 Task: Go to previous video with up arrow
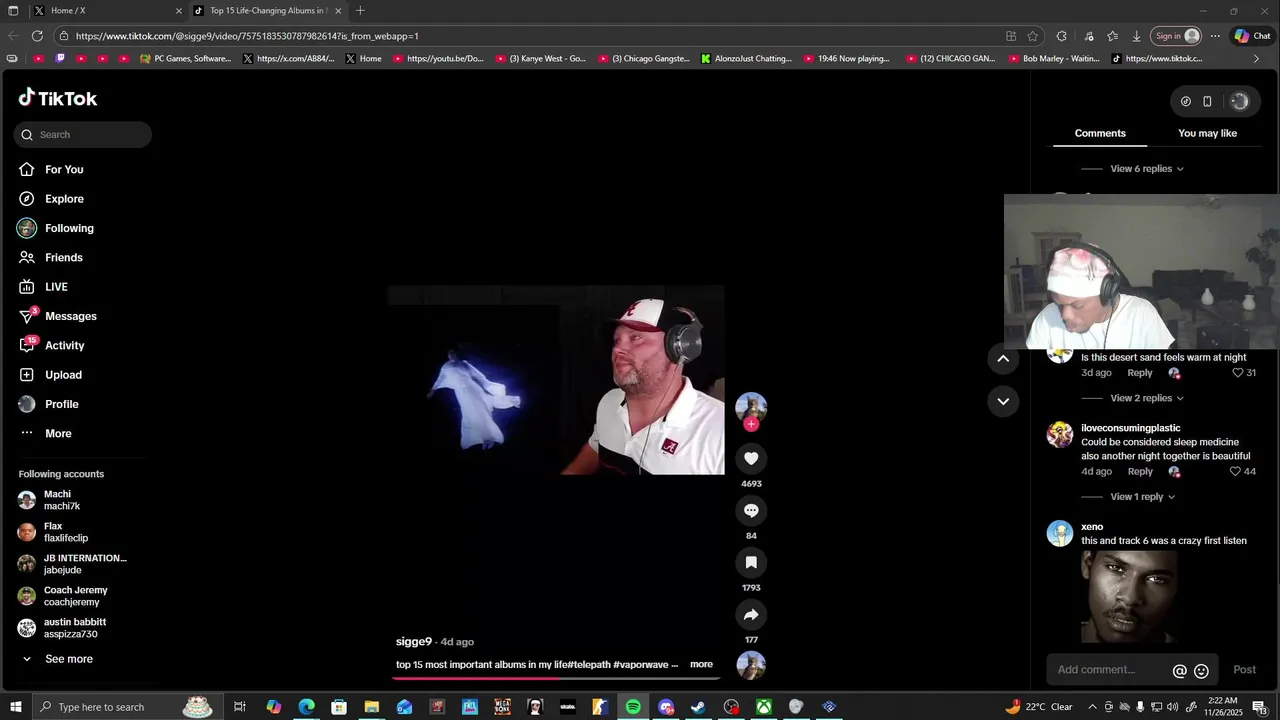pyautogui.click(x=1003, y=358)
